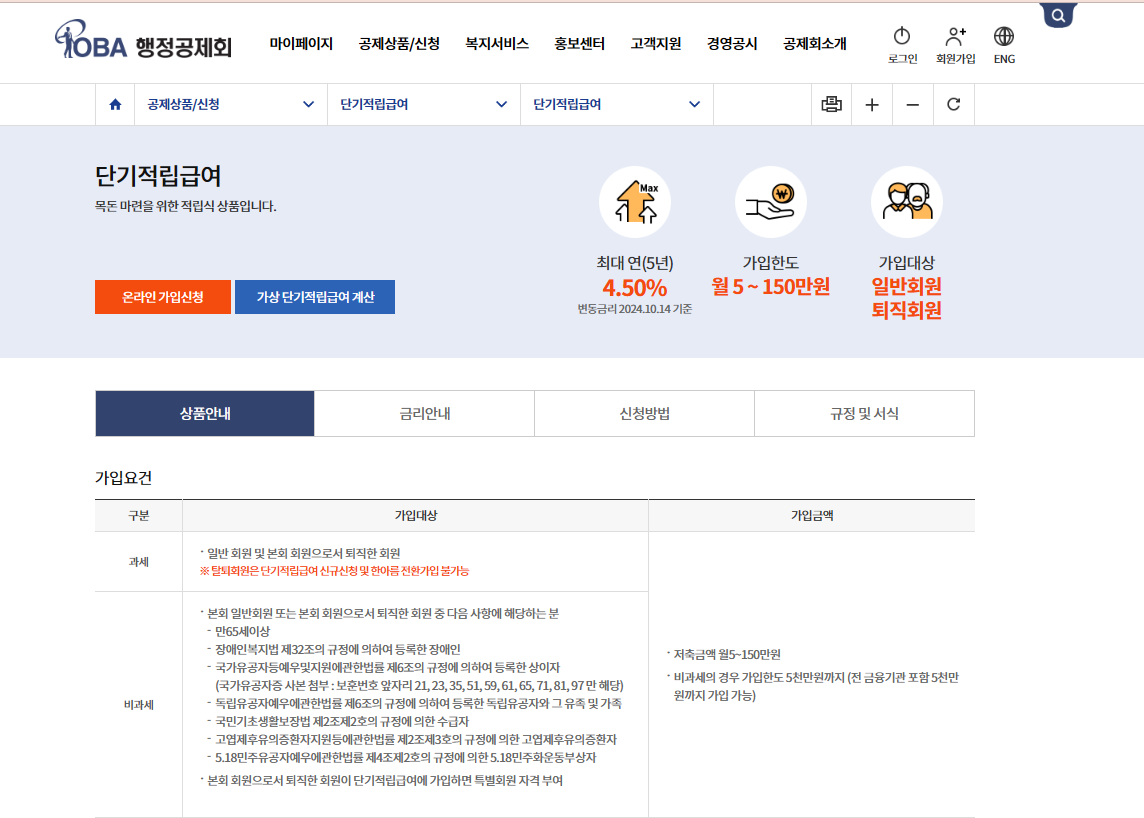This screenshot has width=1144, height=818.
Task: Switch to the 규정 및 서식 tab
Action: 865,414
